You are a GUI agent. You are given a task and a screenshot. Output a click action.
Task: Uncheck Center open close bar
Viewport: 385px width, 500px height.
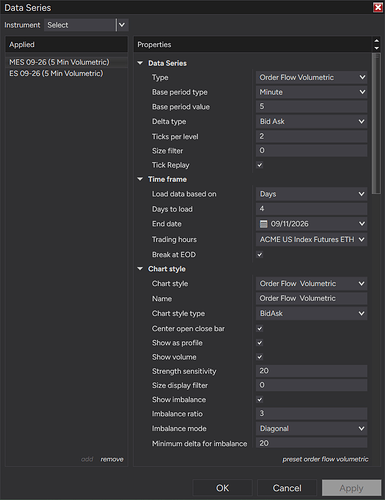point(260,329)
